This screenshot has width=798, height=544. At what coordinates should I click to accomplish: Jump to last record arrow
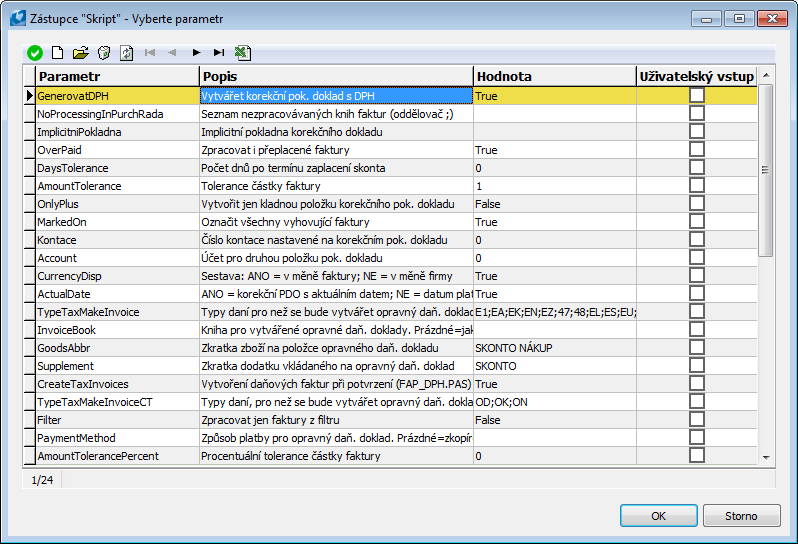[219, 52]
